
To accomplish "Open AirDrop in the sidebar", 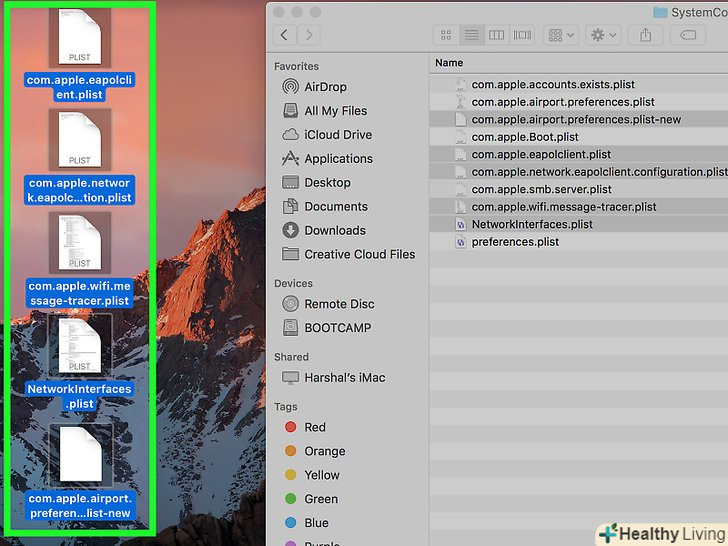I will pos(325,87).
